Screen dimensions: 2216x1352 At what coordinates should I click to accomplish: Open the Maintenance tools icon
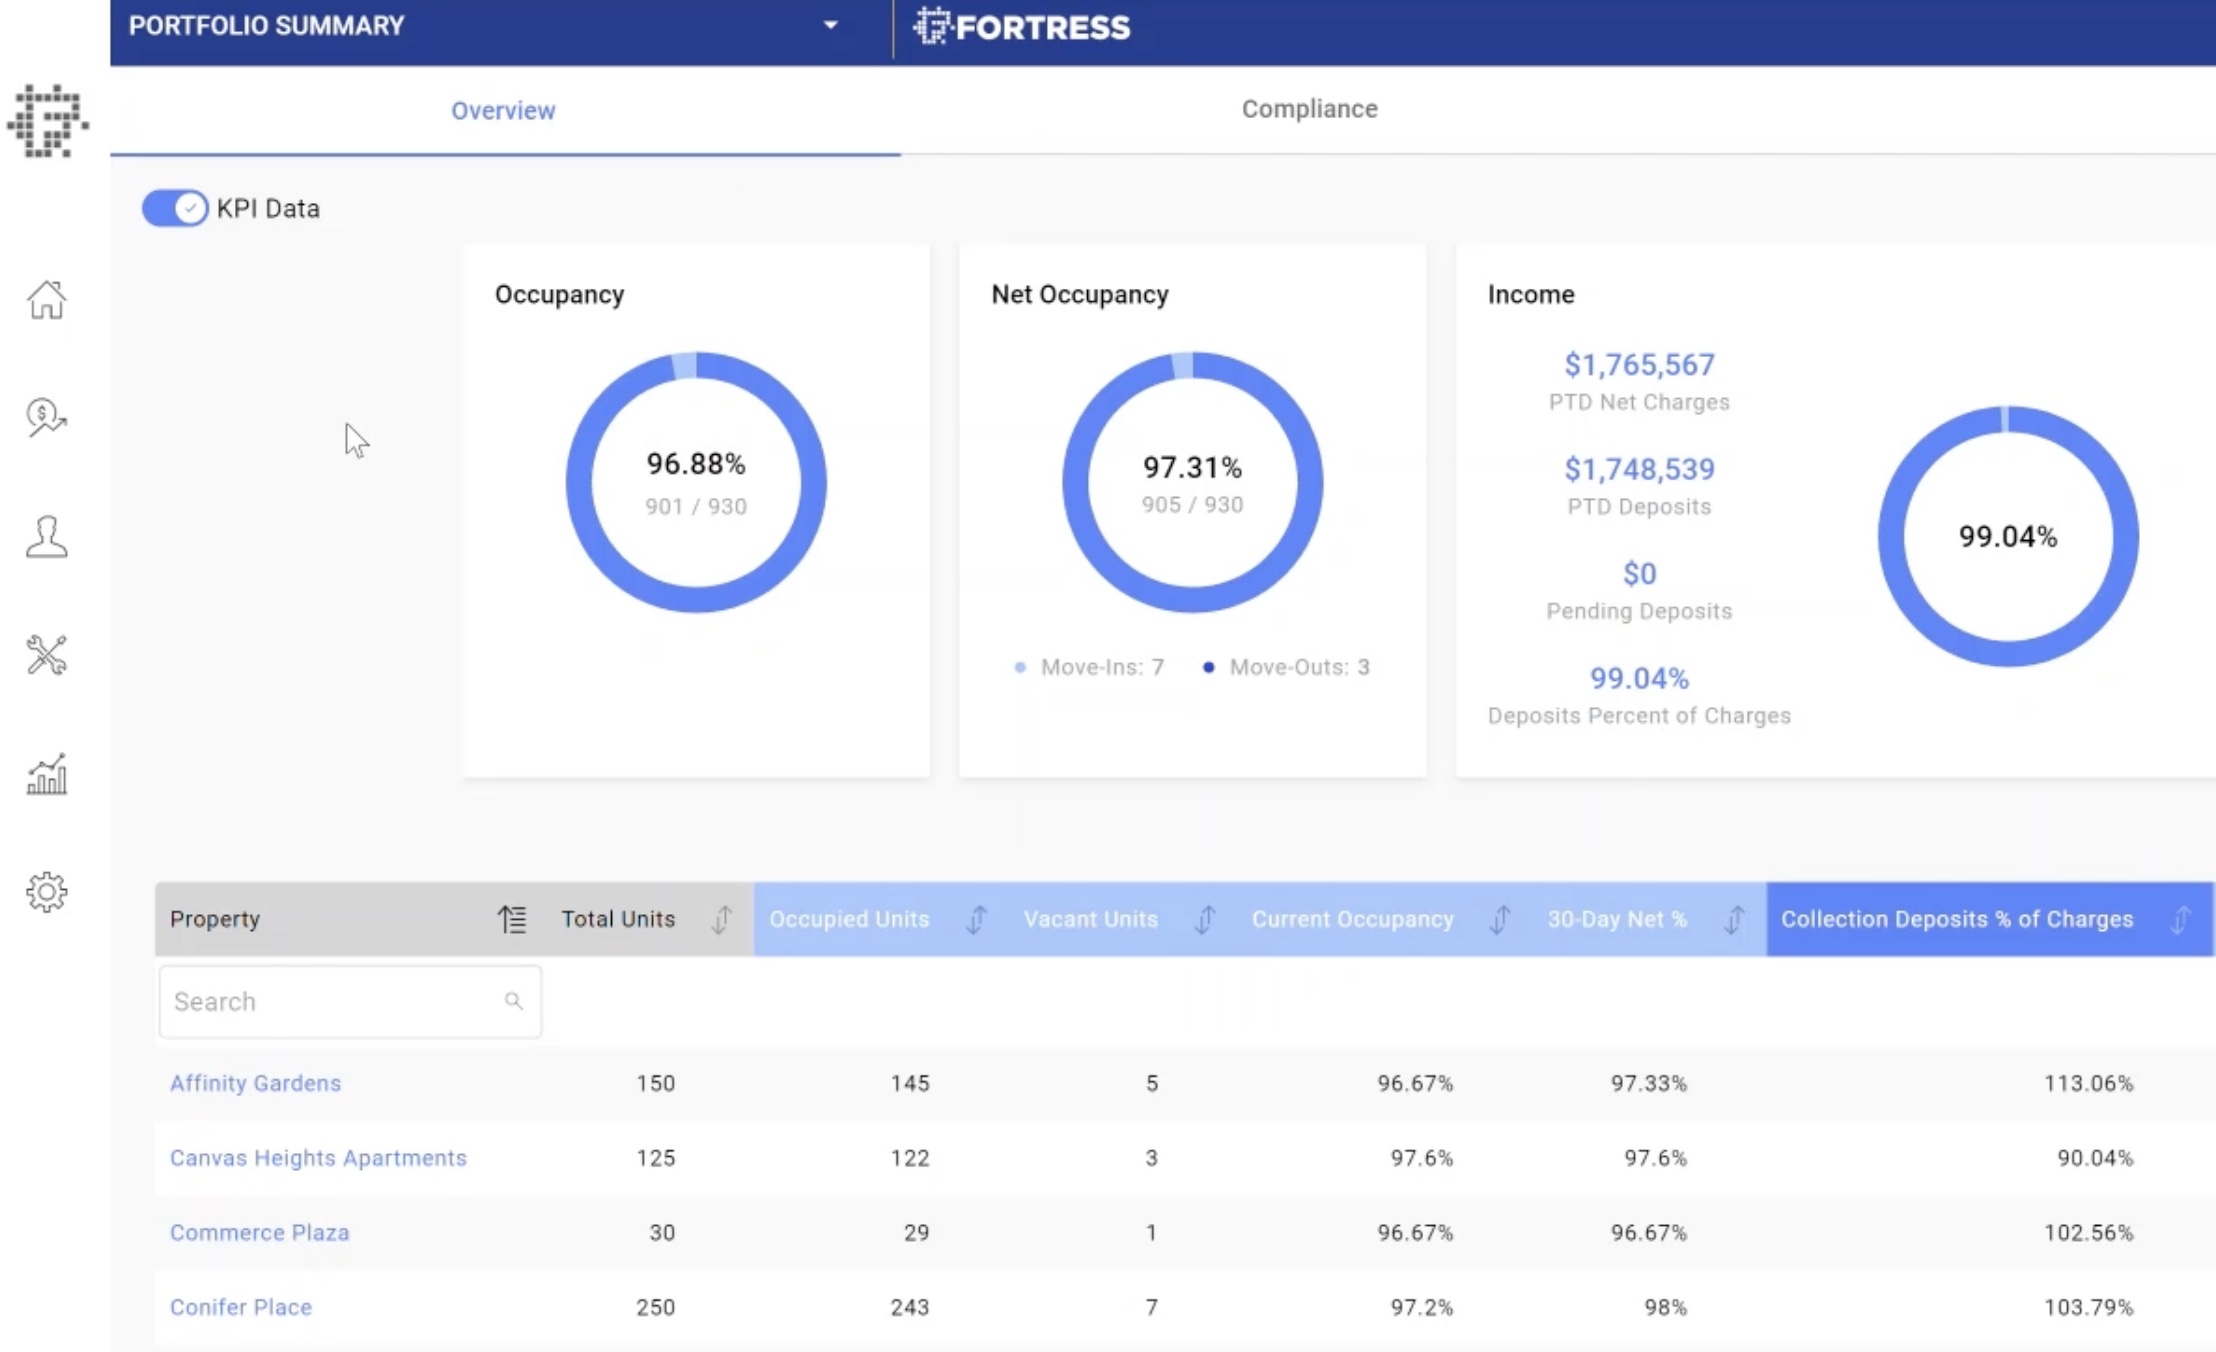[x=46, y=655]
